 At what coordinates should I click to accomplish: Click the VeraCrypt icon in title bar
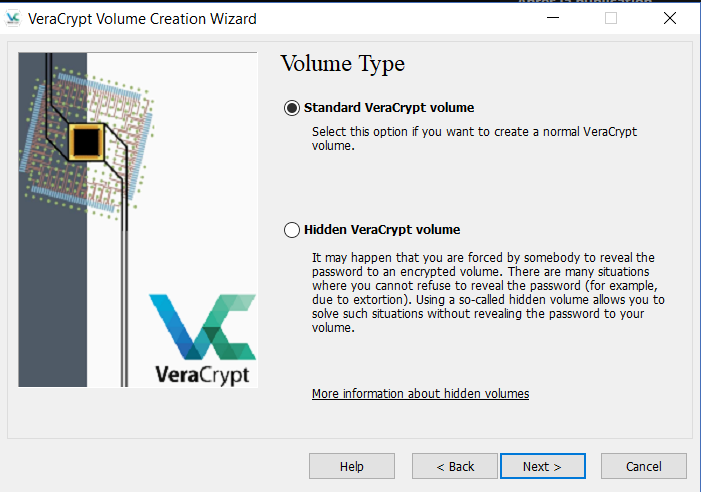13,18
